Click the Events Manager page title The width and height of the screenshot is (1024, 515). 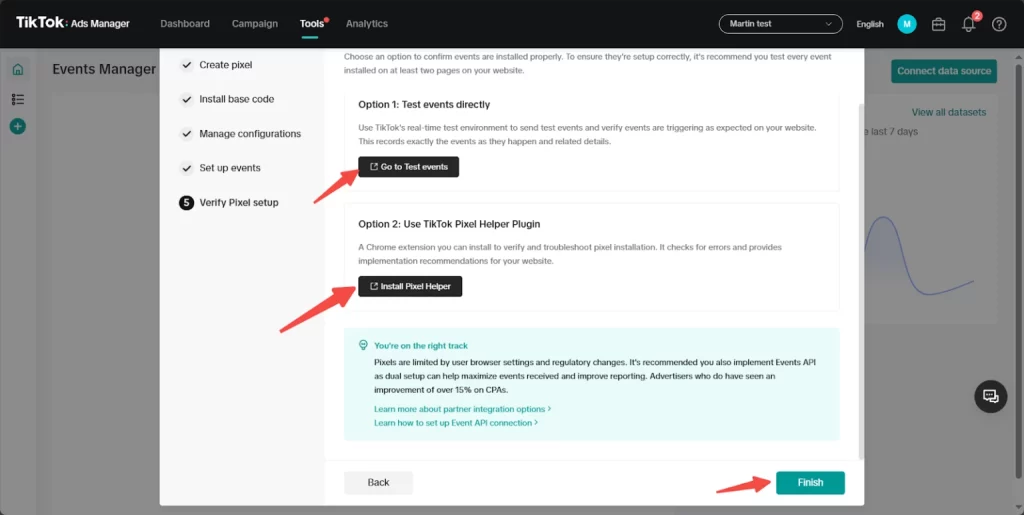tap(104, 69)
